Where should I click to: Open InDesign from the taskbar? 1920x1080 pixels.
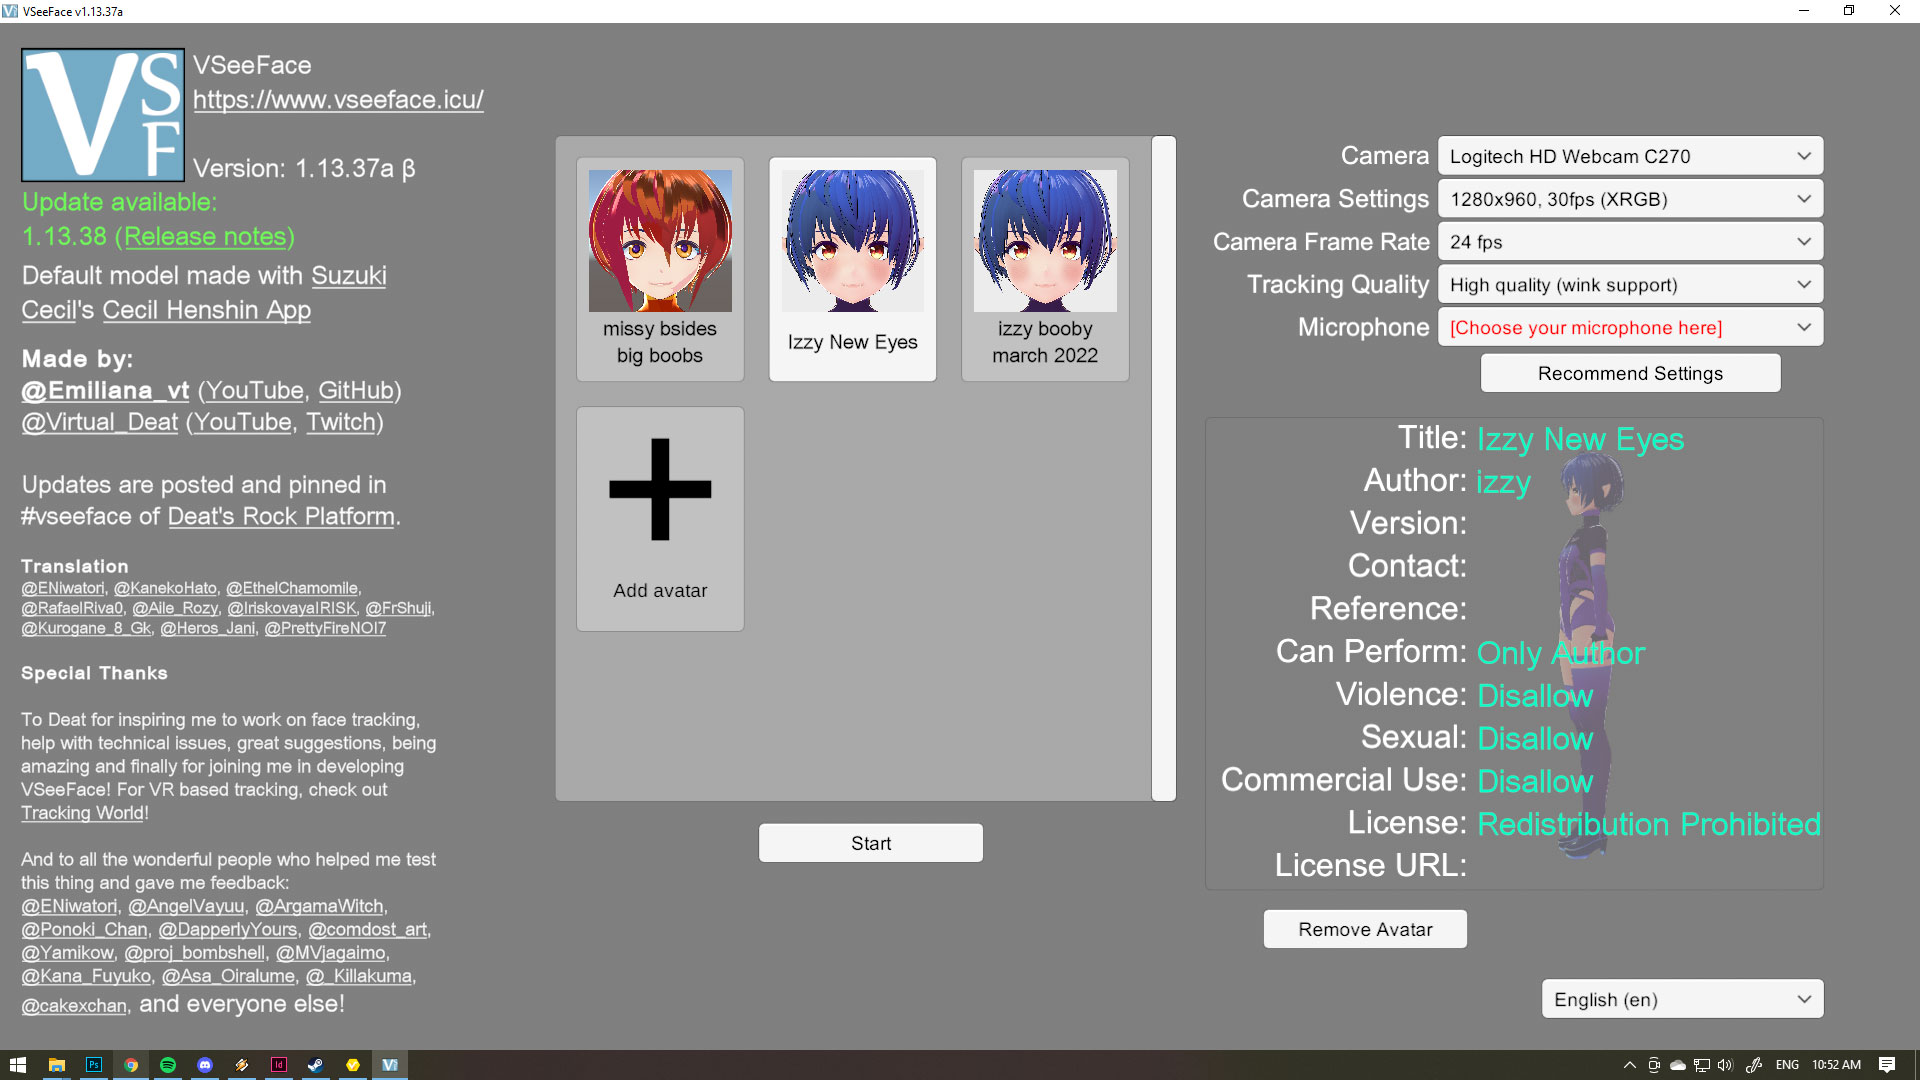pyautogui.click(x=278, y=1065)
